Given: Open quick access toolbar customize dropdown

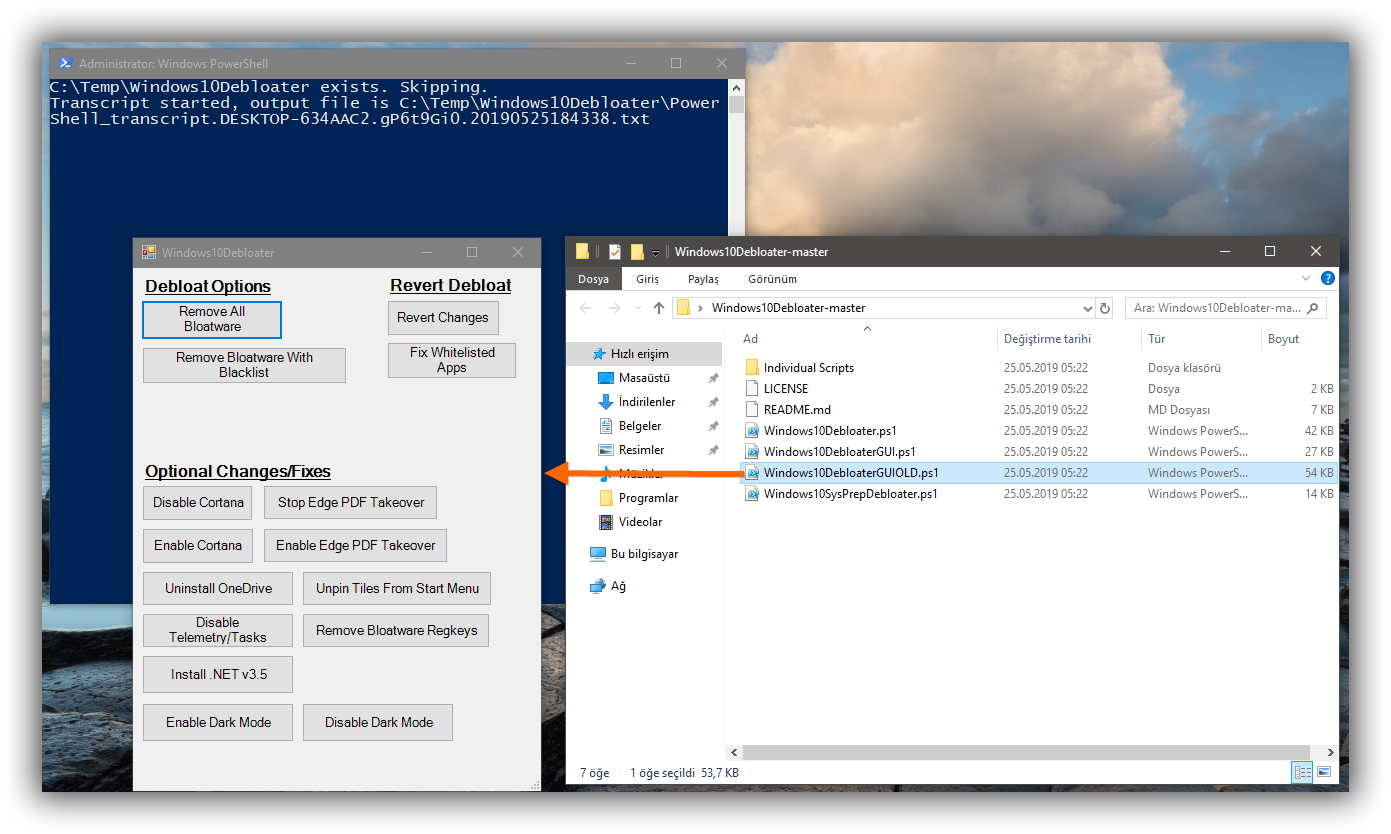Looking at the screenshot, I should click(x=656, y=252).
